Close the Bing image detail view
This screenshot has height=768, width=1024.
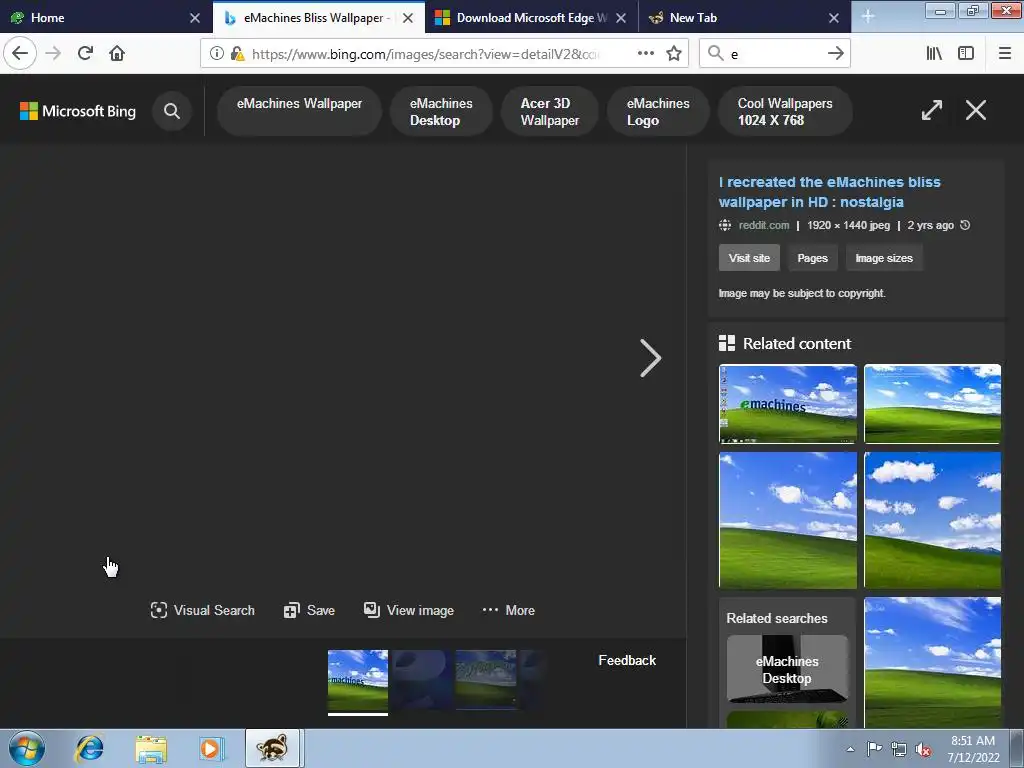[976, 110]
